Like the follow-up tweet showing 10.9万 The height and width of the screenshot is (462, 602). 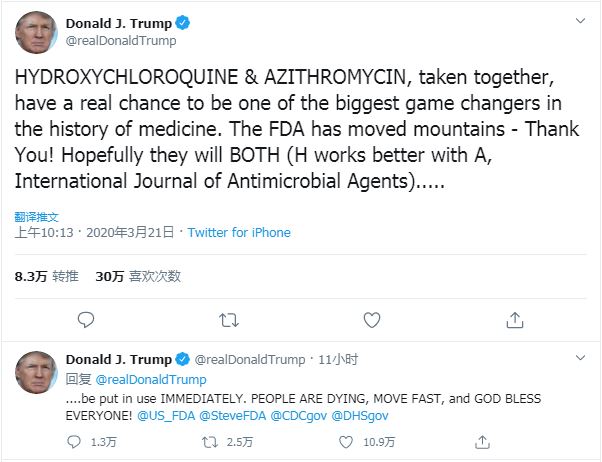[345, 441]
